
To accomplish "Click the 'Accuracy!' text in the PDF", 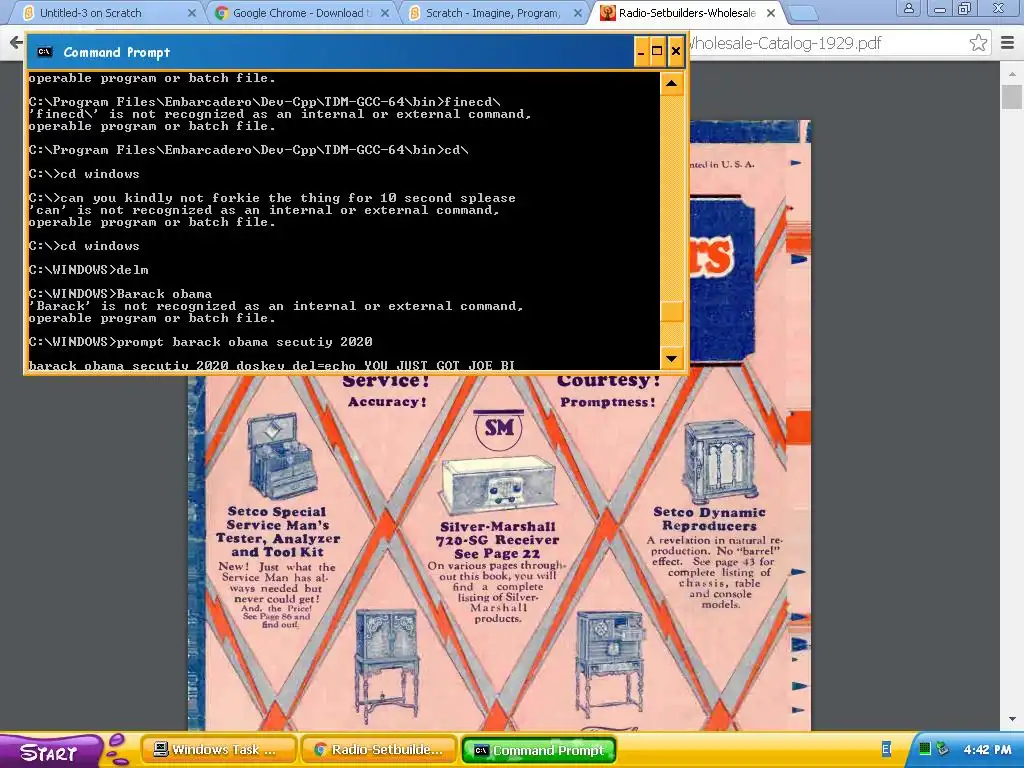I will click(387, 402).
